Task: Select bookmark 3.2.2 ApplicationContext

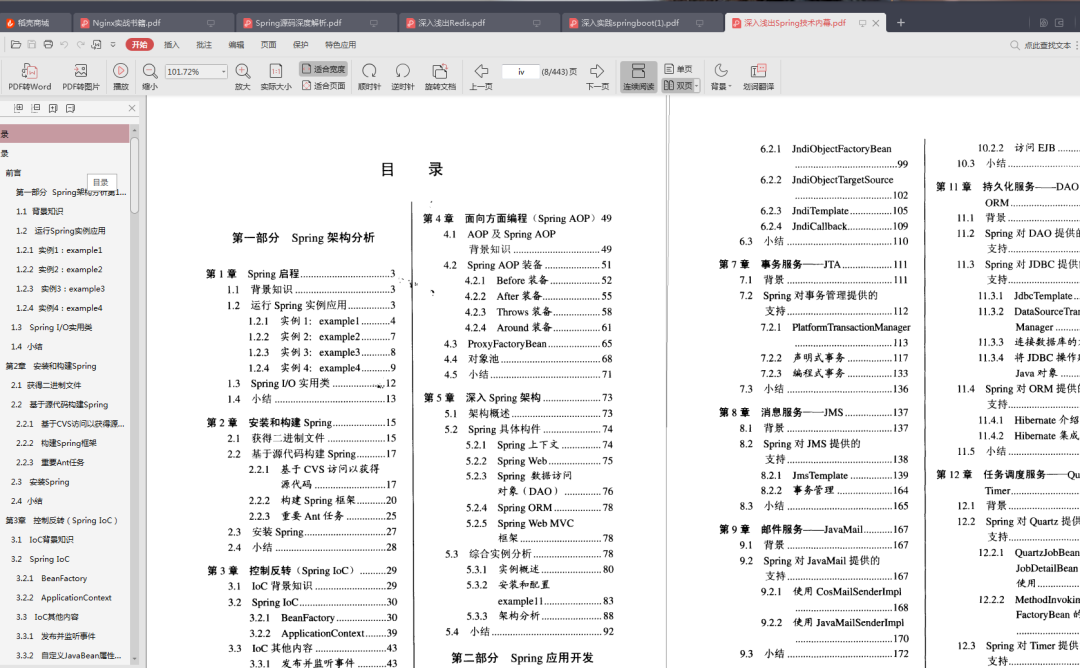Action: (x=63, y=598)
